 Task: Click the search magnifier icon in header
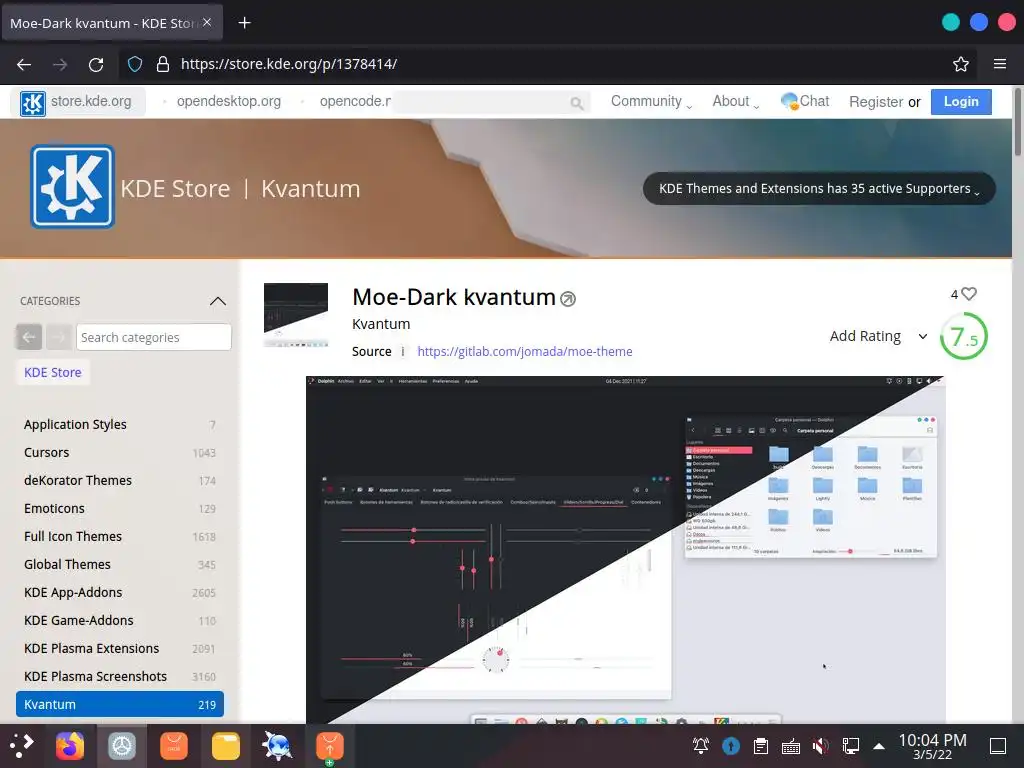point(576,103)
